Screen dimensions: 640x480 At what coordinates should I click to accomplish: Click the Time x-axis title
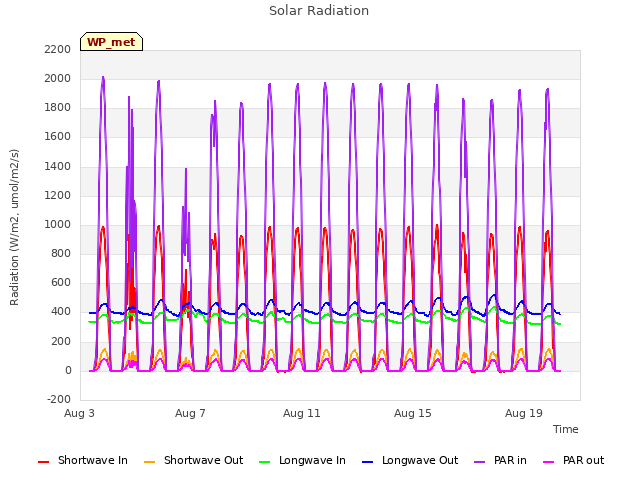565,429
